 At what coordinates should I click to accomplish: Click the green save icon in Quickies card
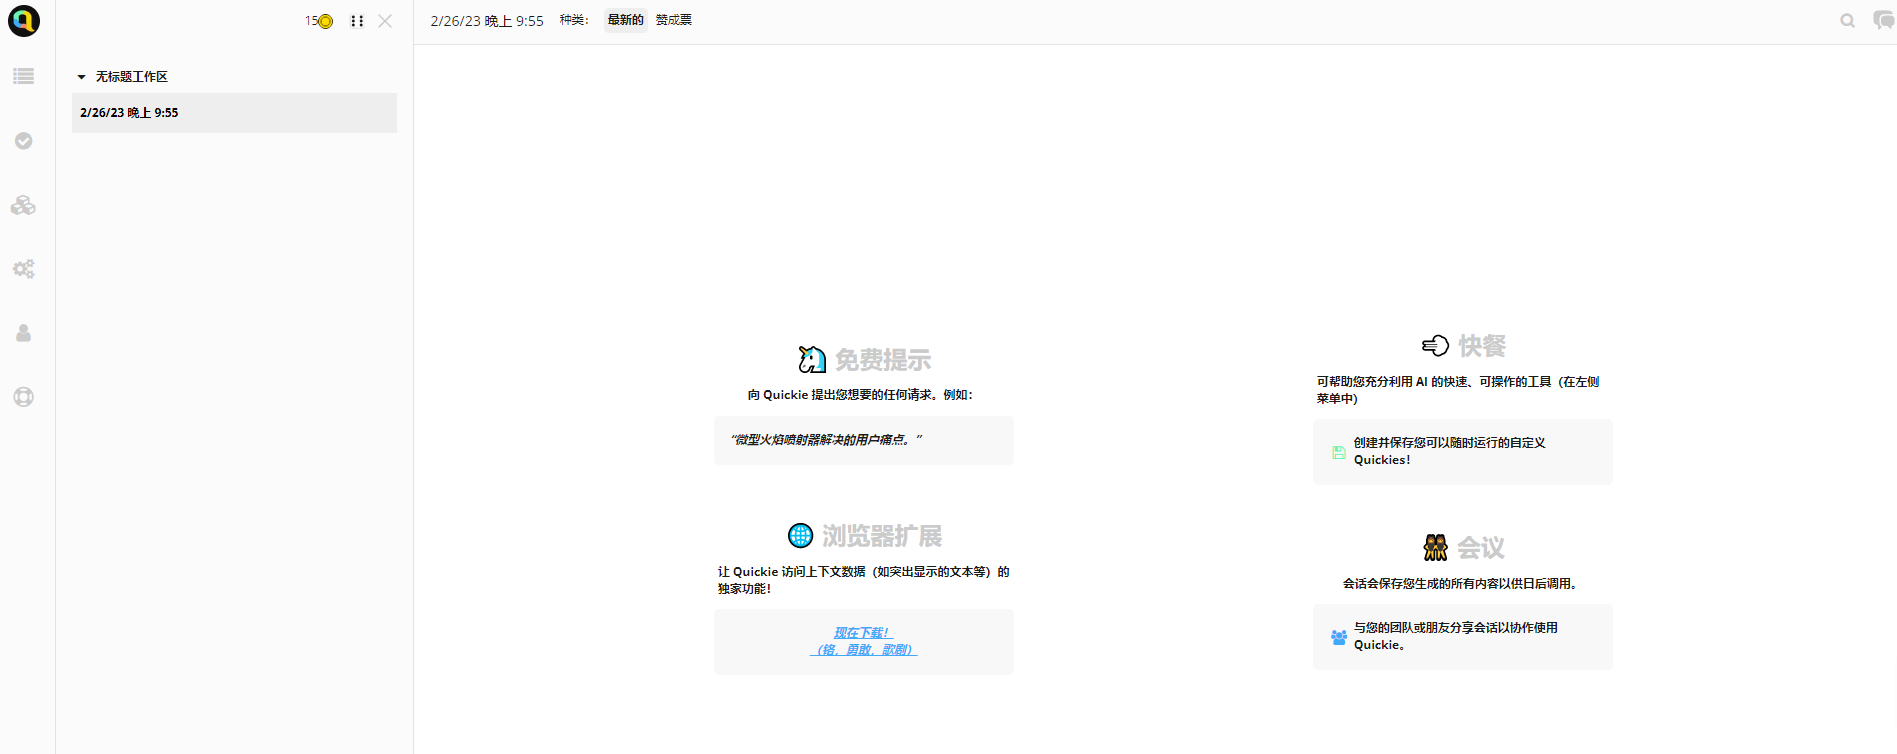[x=1339, y=452]
